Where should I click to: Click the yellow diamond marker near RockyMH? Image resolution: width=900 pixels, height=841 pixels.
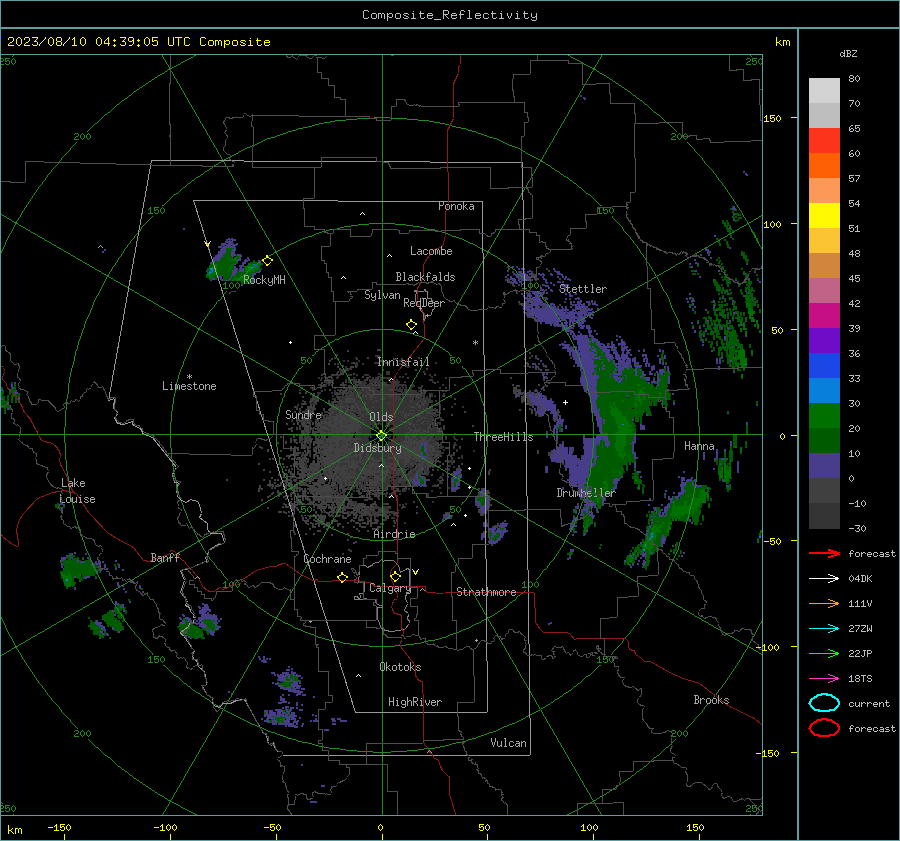(267, 261)
